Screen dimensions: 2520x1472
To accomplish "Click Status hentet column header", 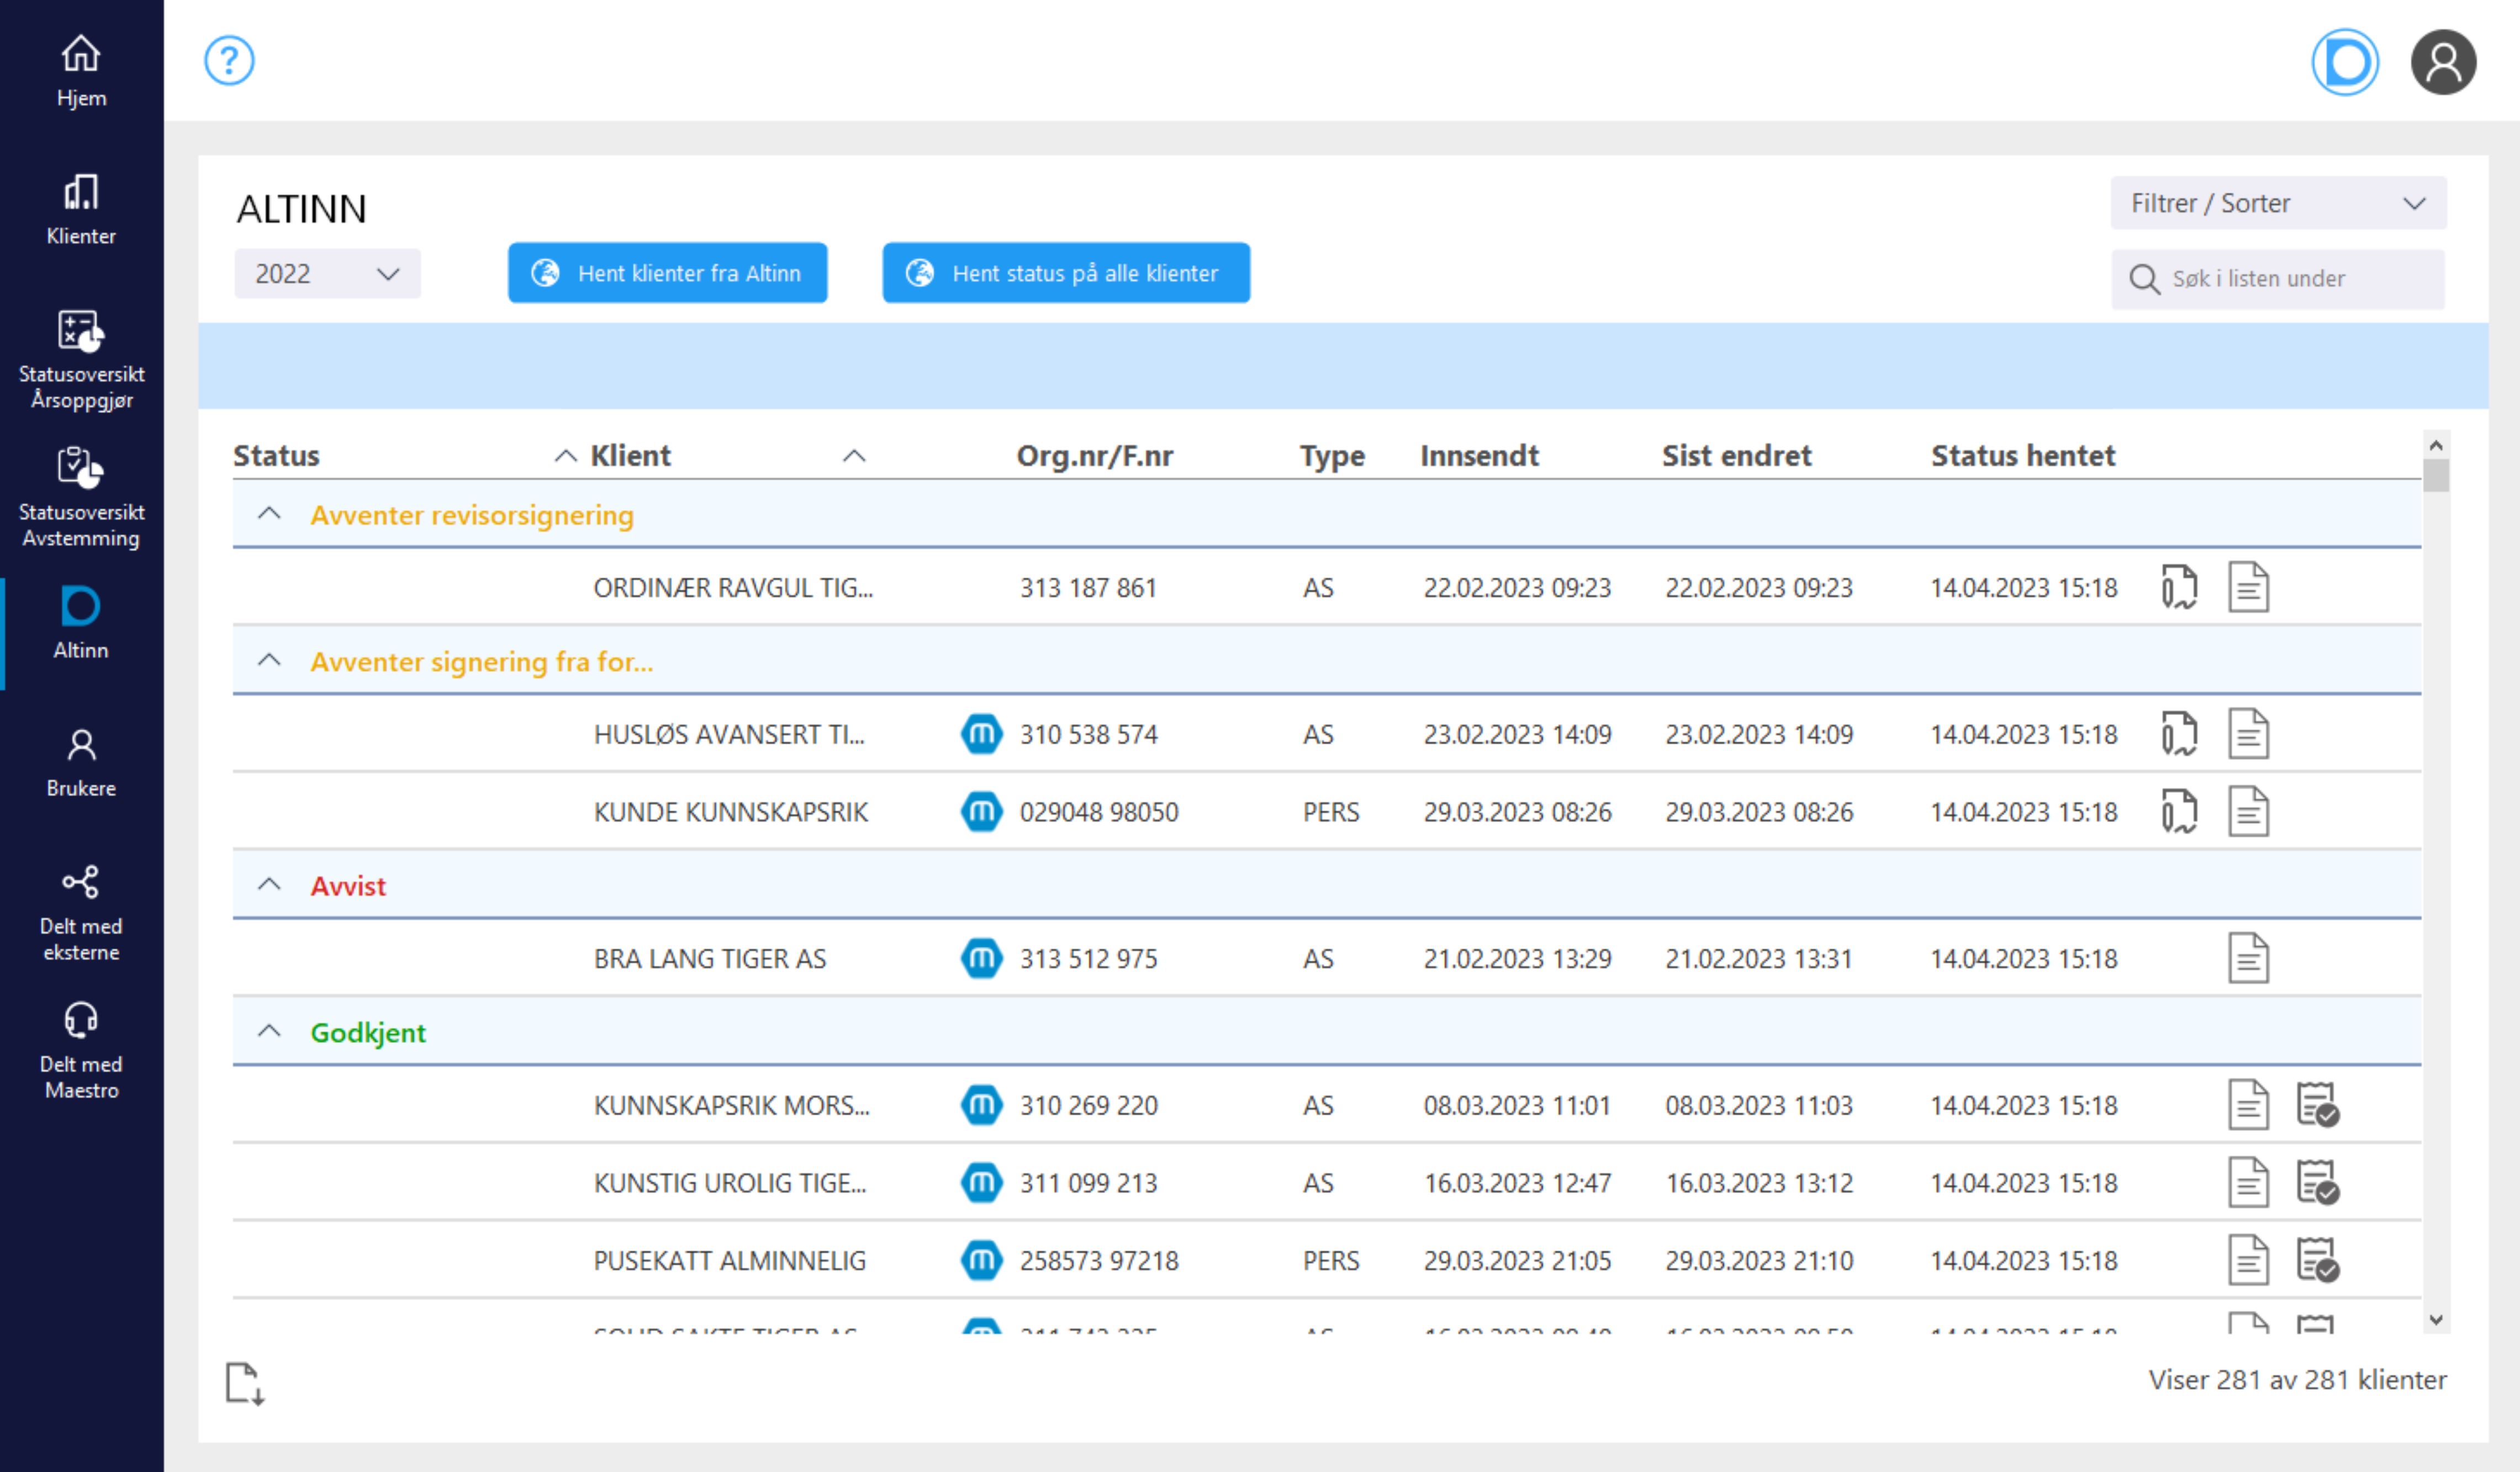I will pos(2023,456).
